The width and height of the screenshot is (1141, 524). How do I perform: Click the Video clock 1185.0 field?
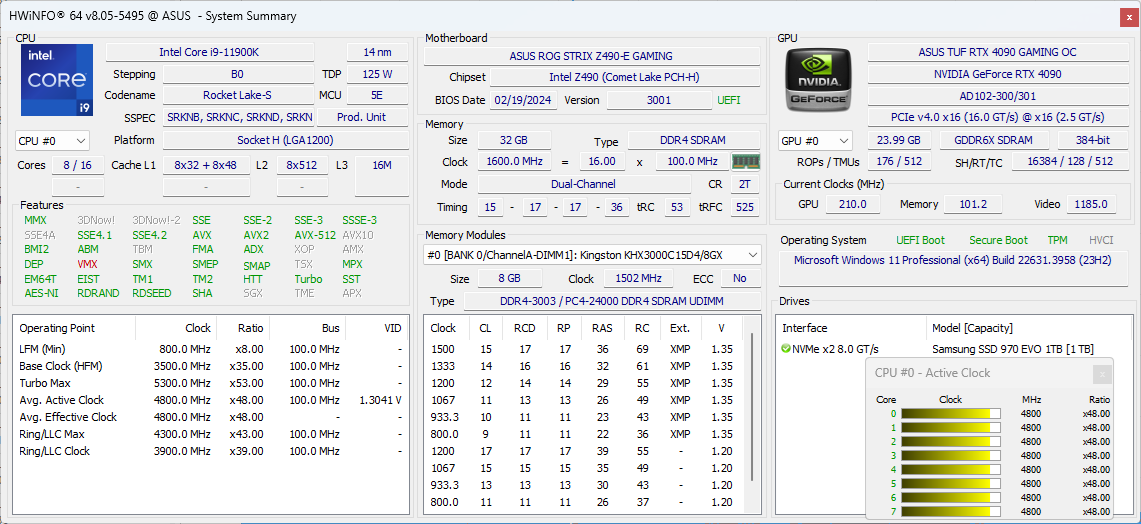(x=1092, y=205)
